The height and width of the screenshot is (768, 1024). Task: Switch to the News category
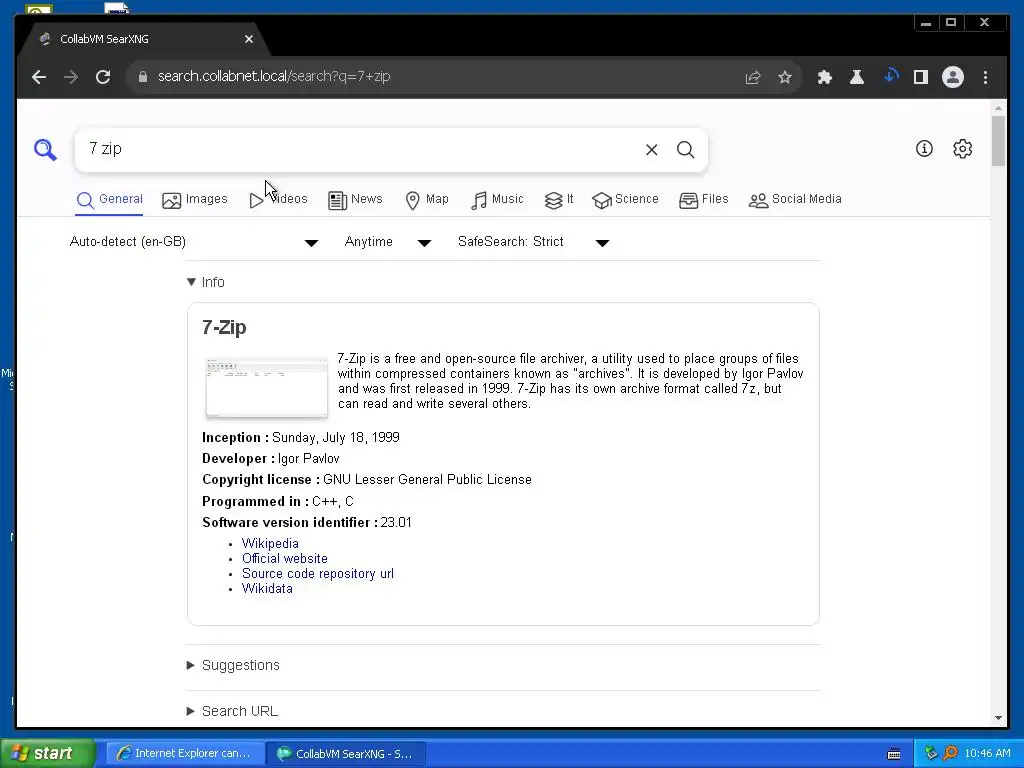(355, 200)
